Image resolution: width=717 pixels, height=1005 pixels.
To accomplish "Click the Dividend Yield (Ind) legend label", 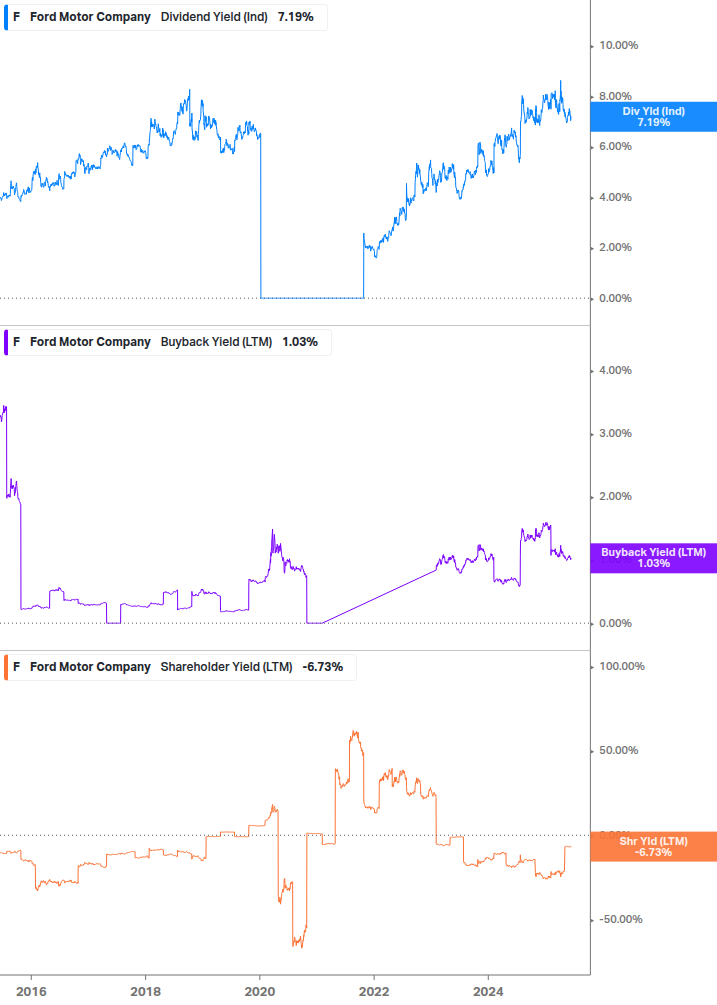I will click(x=214, y=17).
